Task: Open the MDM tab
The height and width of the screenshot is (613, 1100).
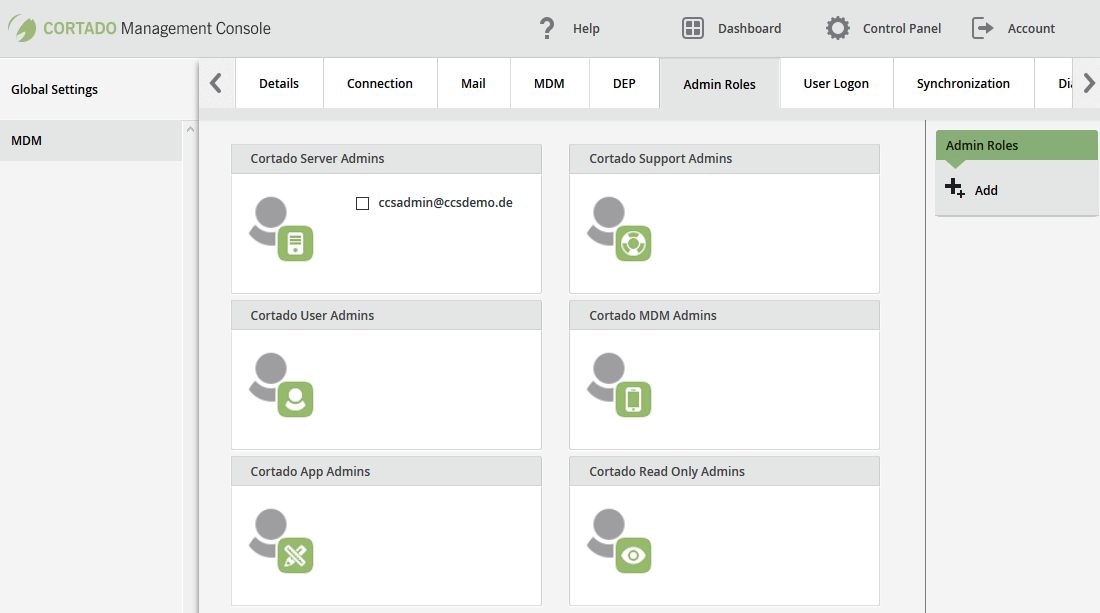Action: click(x=549, y=83)
